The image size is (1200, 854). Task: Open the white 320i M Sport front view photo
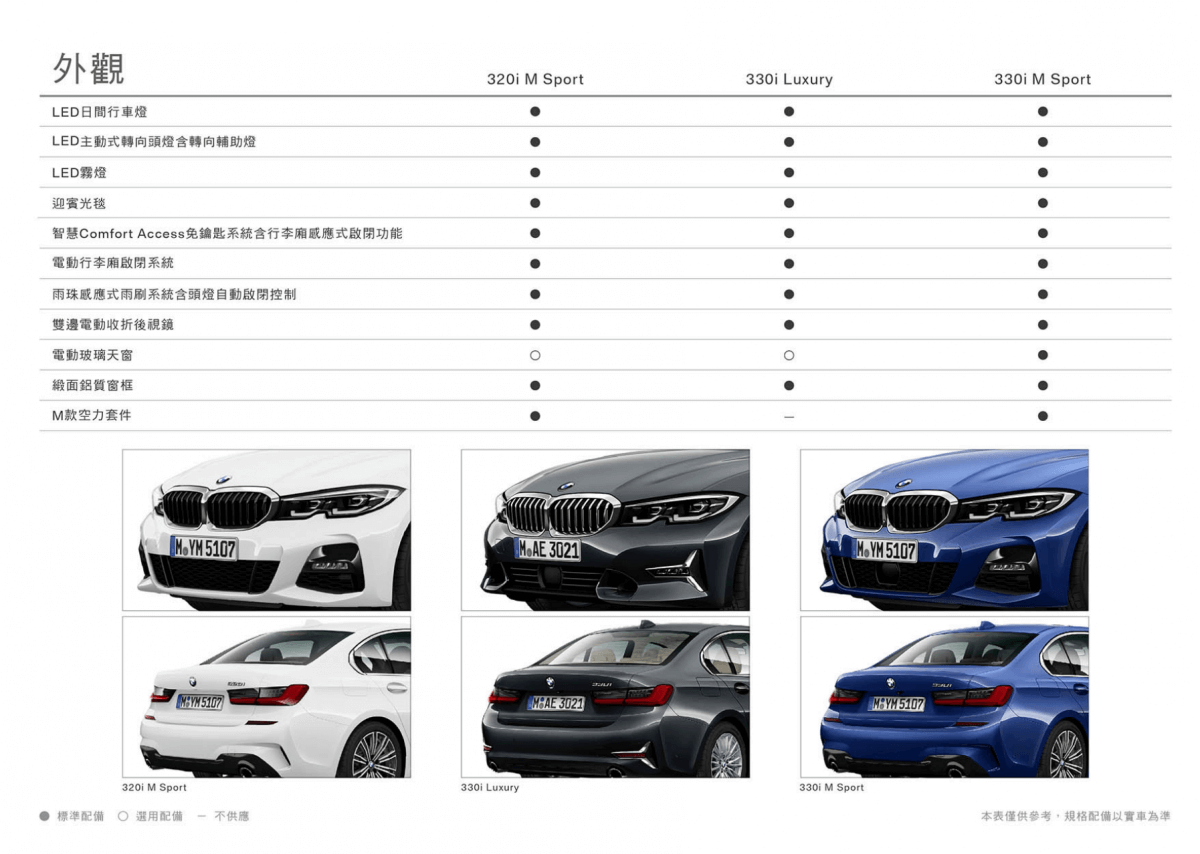click(266, 530)
